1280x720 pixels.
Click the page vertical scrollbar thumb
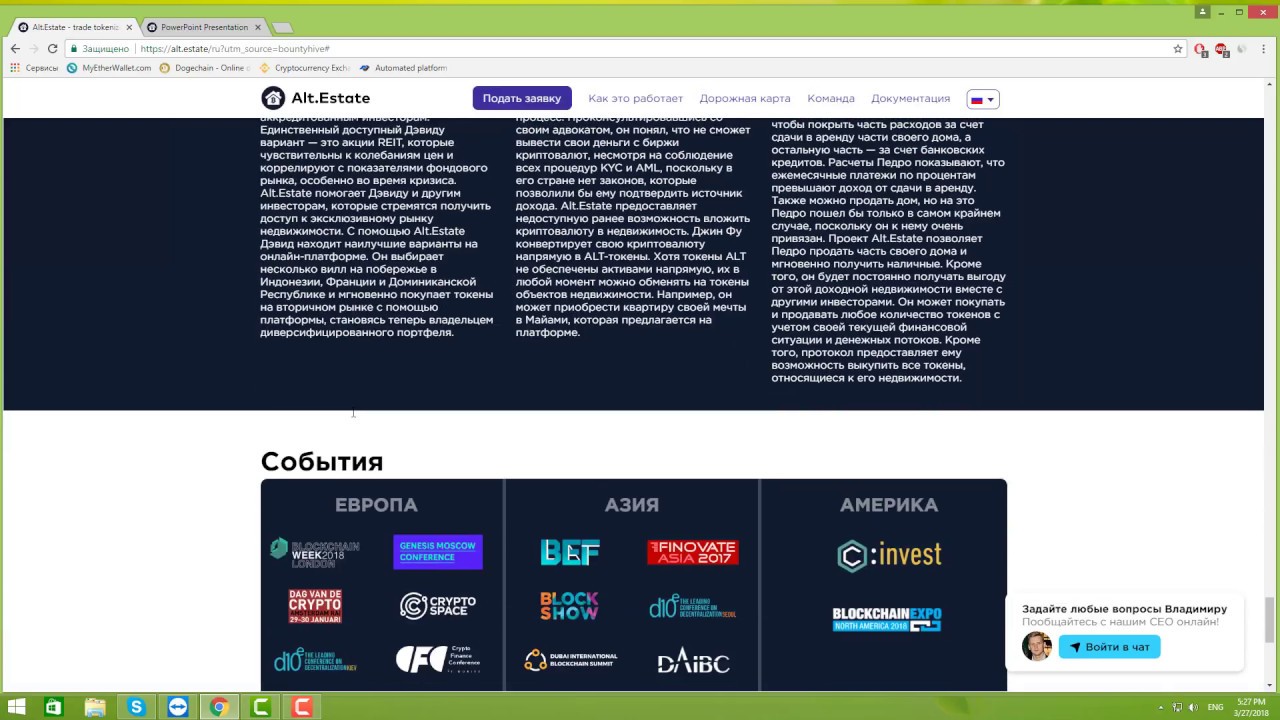1271,620
